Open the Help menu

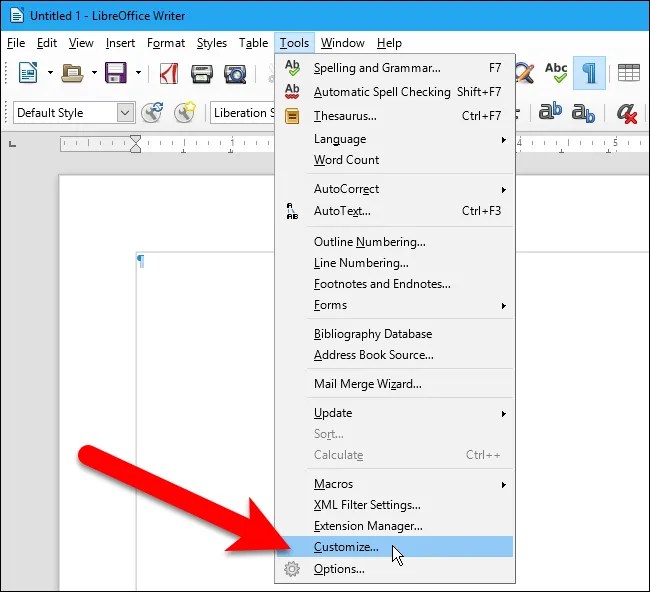[389, 43]
